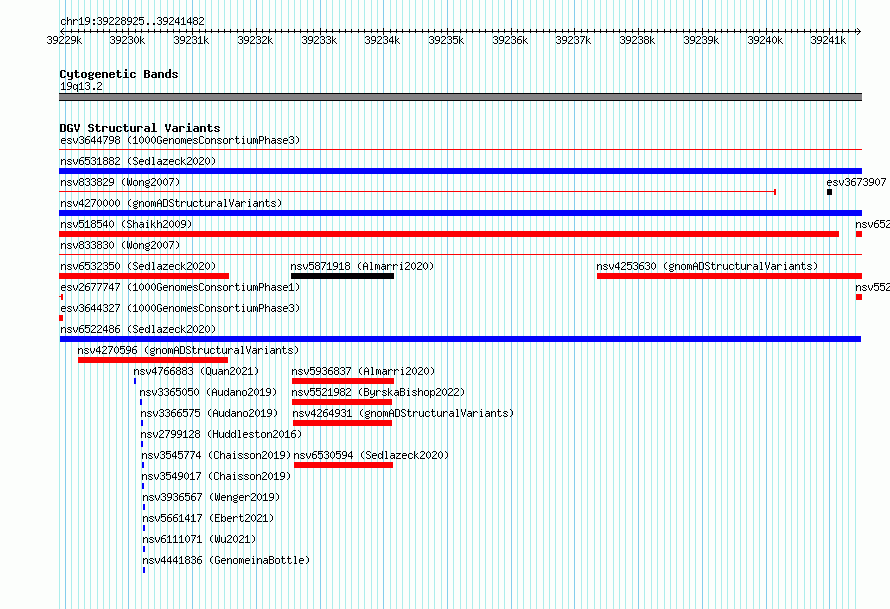Click nsv3936567 (Wenger2019) label
This screenshot has width=890, height=609.
(x=211, y=497)
